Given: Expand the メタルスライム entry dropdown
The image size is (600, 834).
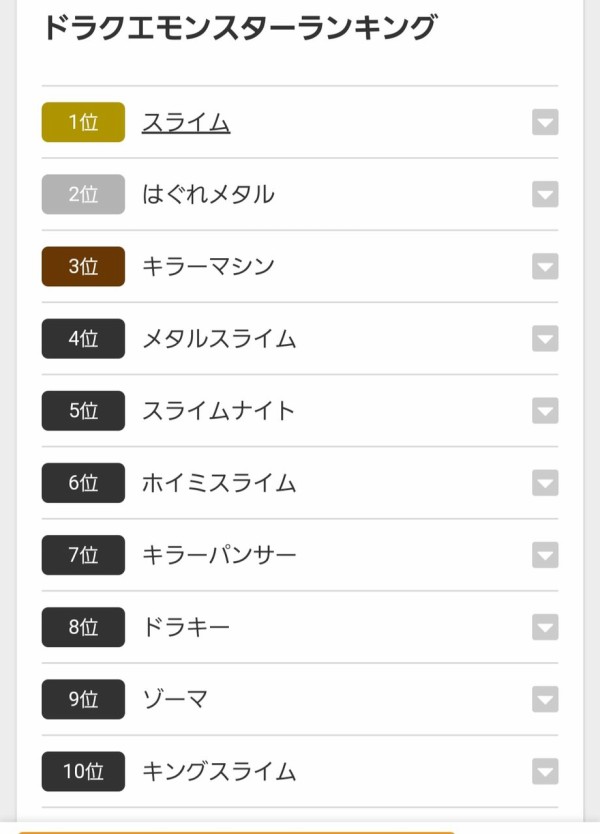Looking at the screenshot, I should point(544,339).
